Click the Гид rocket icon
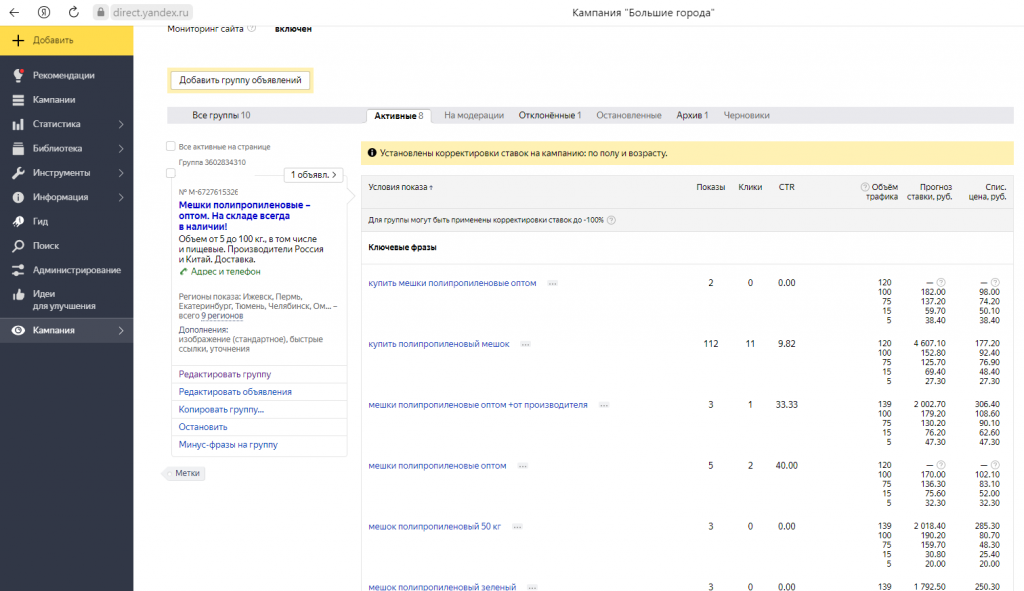The image size is (1024, 591). 18,221
